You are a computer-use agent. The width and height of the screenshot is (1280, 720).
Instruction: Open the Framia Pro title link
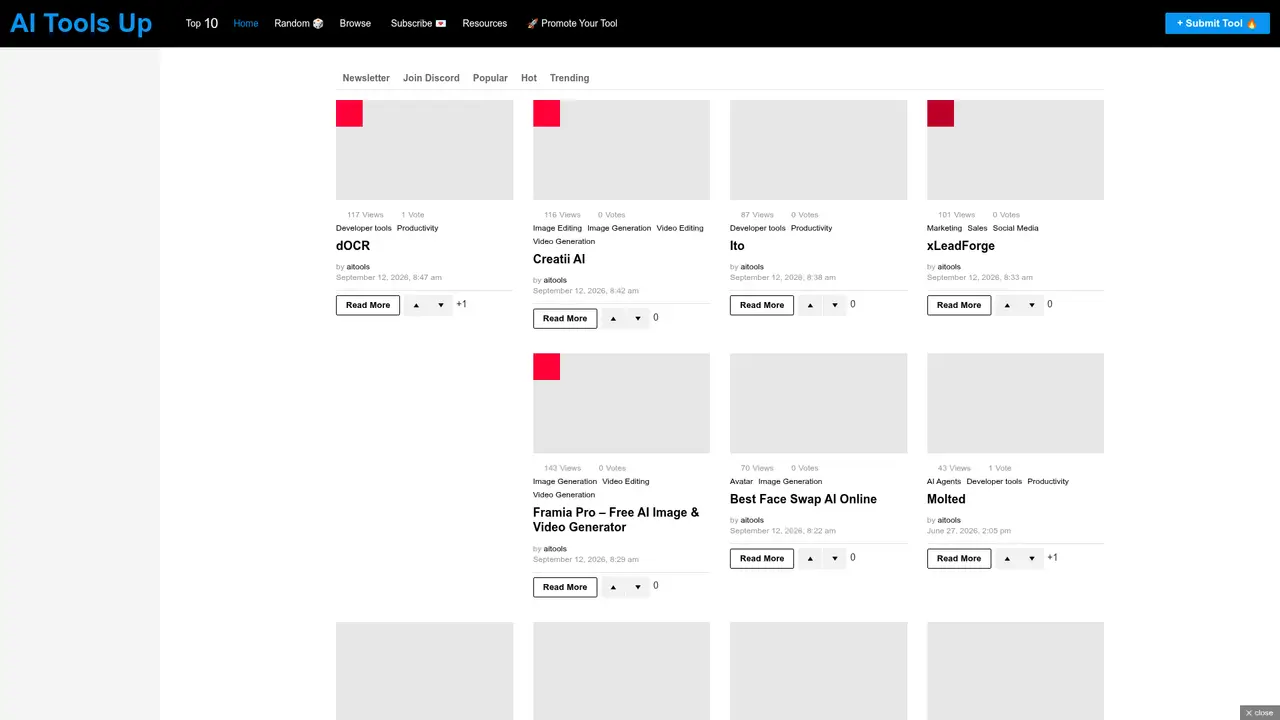(616, 520)
